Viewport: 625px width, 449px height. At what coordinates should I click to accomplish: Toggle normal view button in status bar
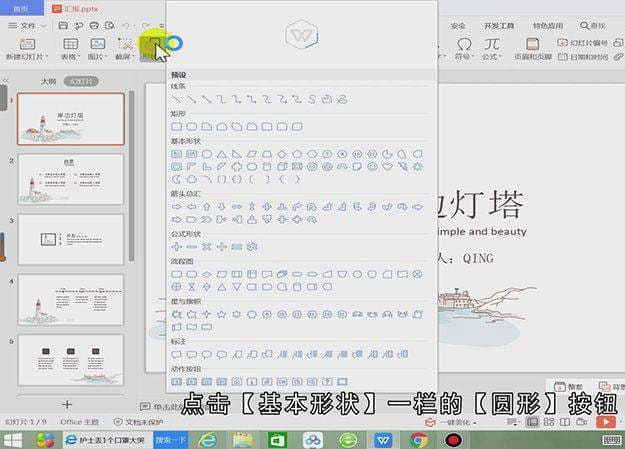coord(532,422)
